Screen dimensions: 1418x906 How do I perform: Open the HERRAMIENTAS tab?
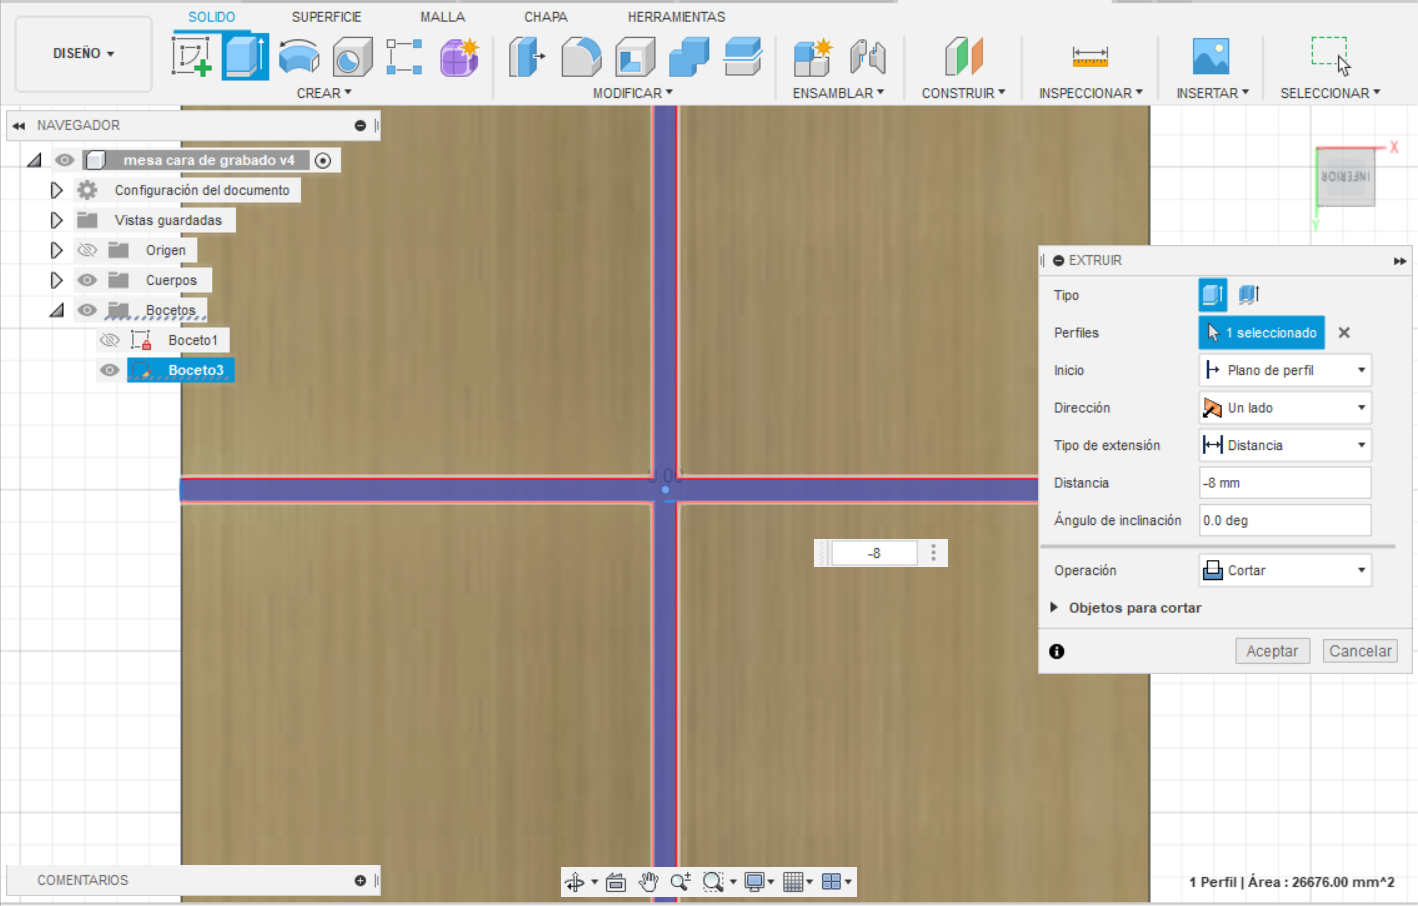click(x=677, y=17)
